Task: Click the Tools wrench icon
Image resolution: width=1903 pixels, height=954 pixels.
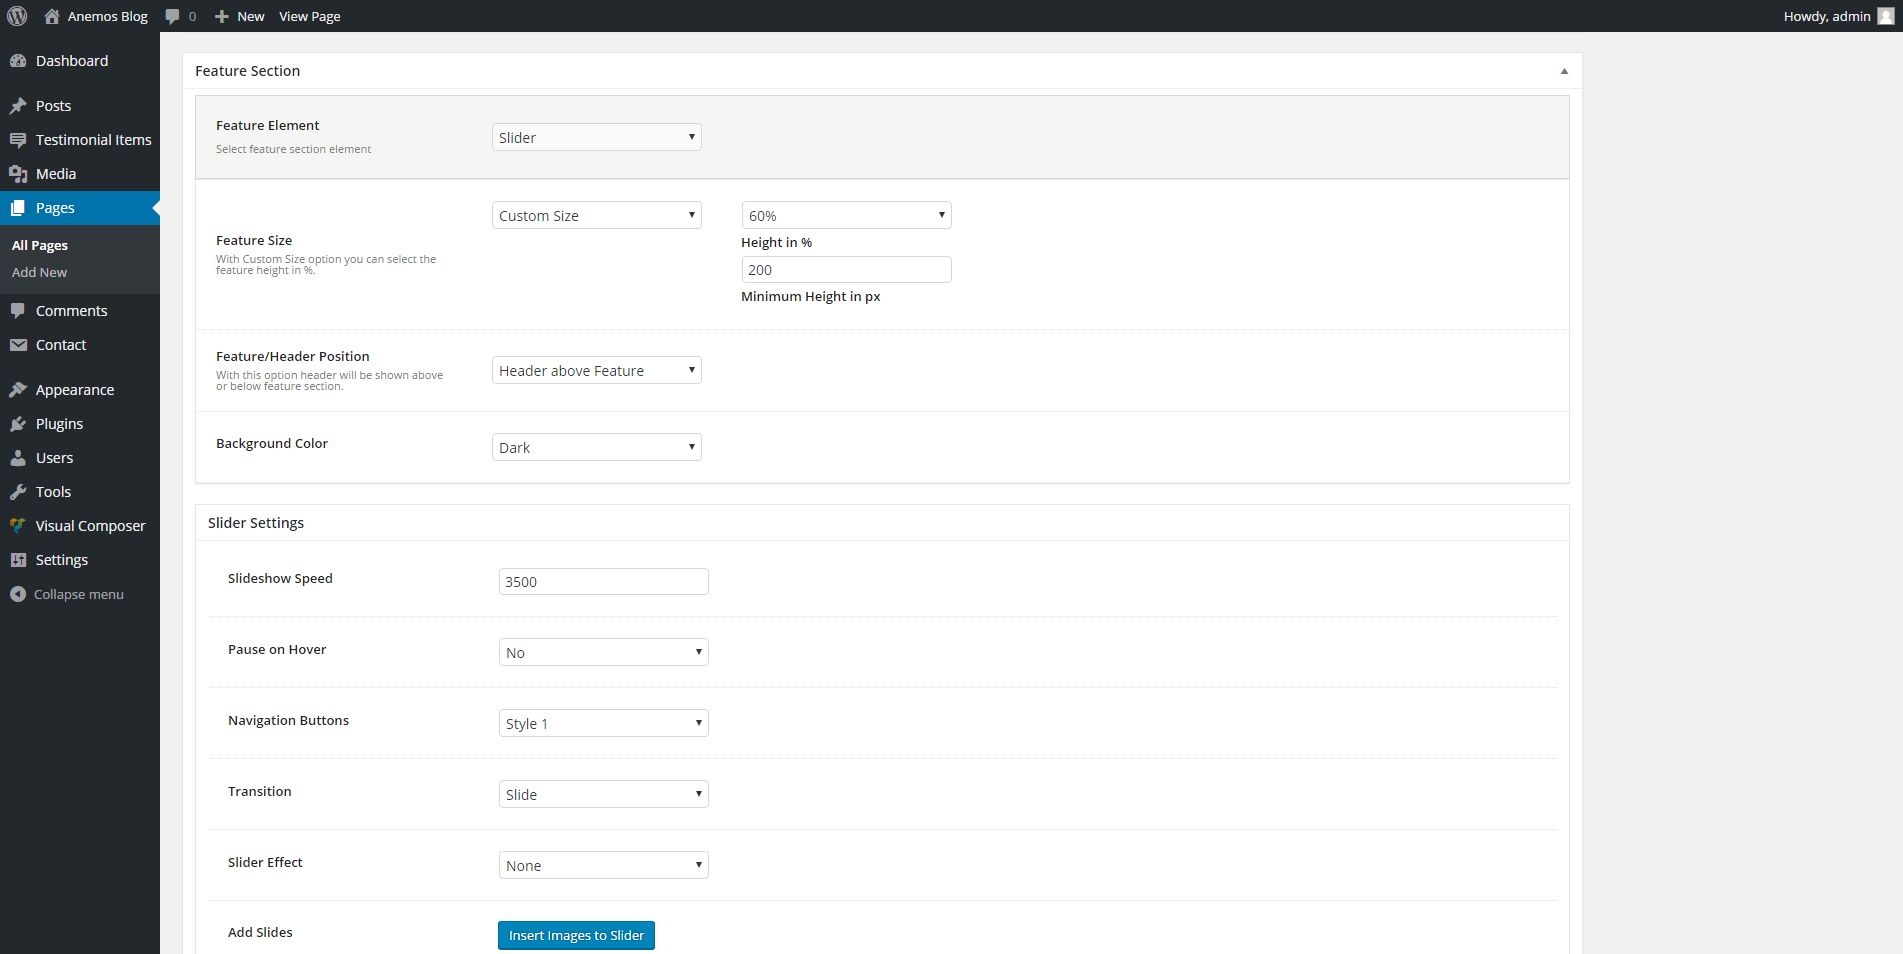Action: point(18,492)
